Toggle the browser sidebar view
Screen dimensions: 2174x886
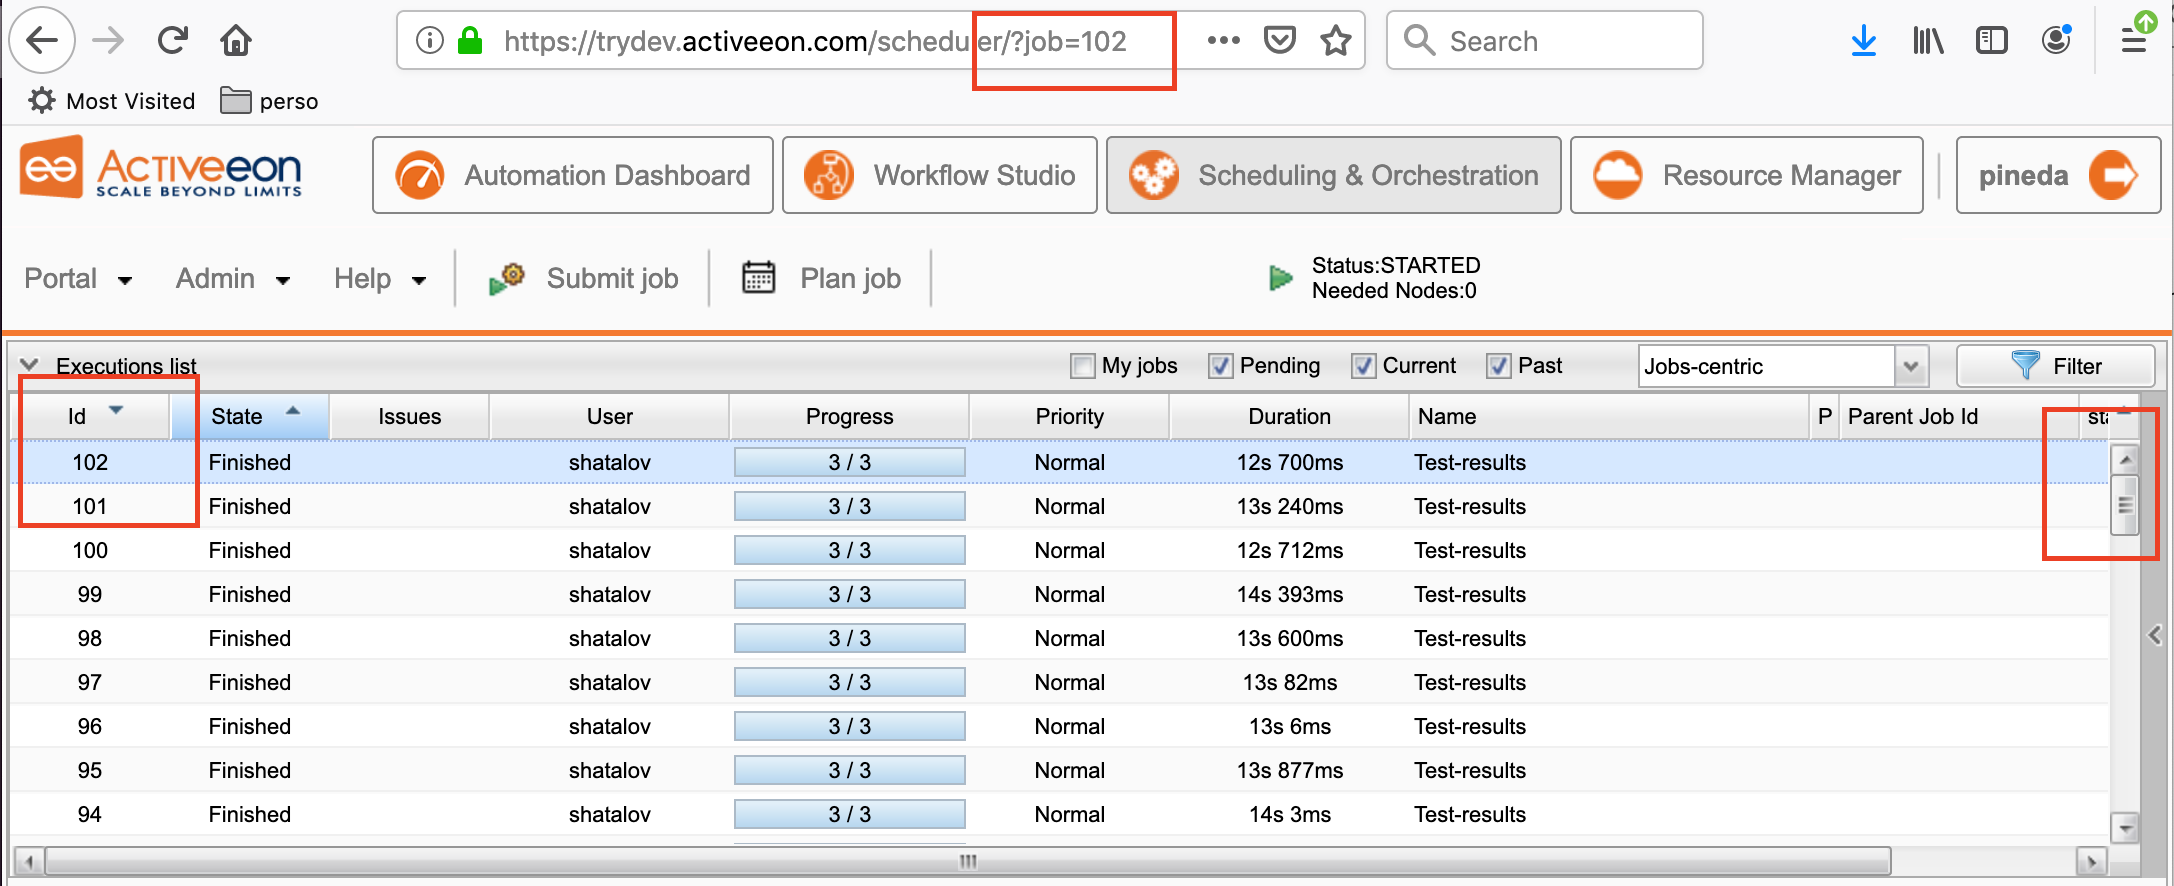click(x=1991, y=40)
